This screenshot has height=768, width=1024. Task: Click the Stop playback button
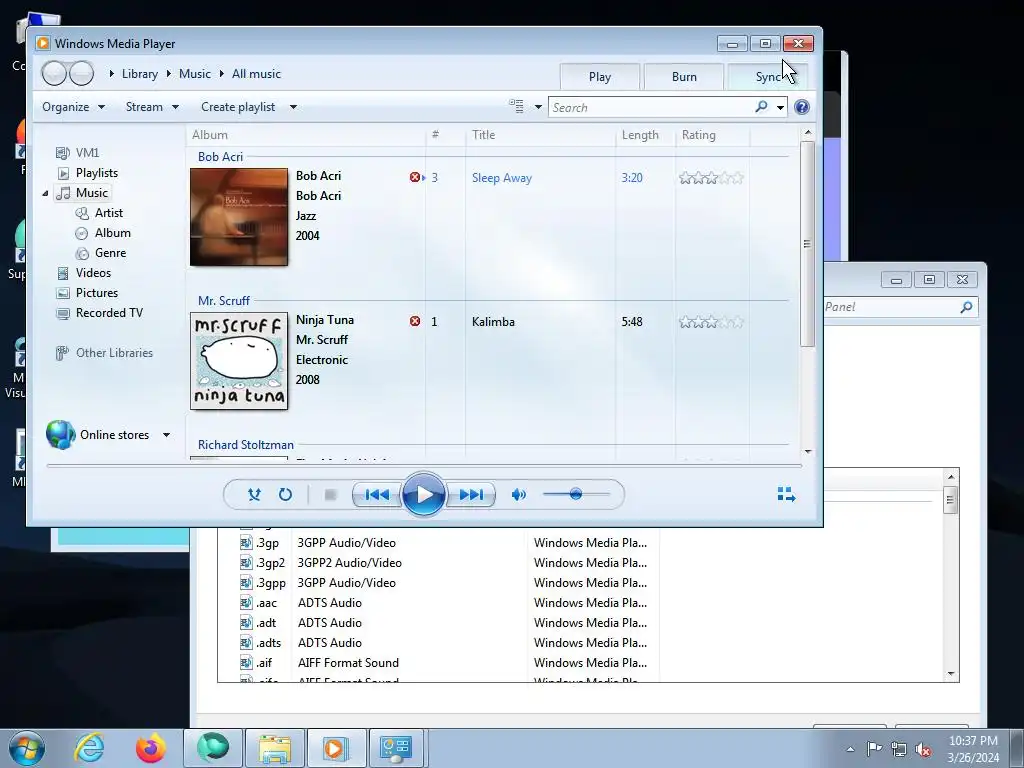coord(330,494)
